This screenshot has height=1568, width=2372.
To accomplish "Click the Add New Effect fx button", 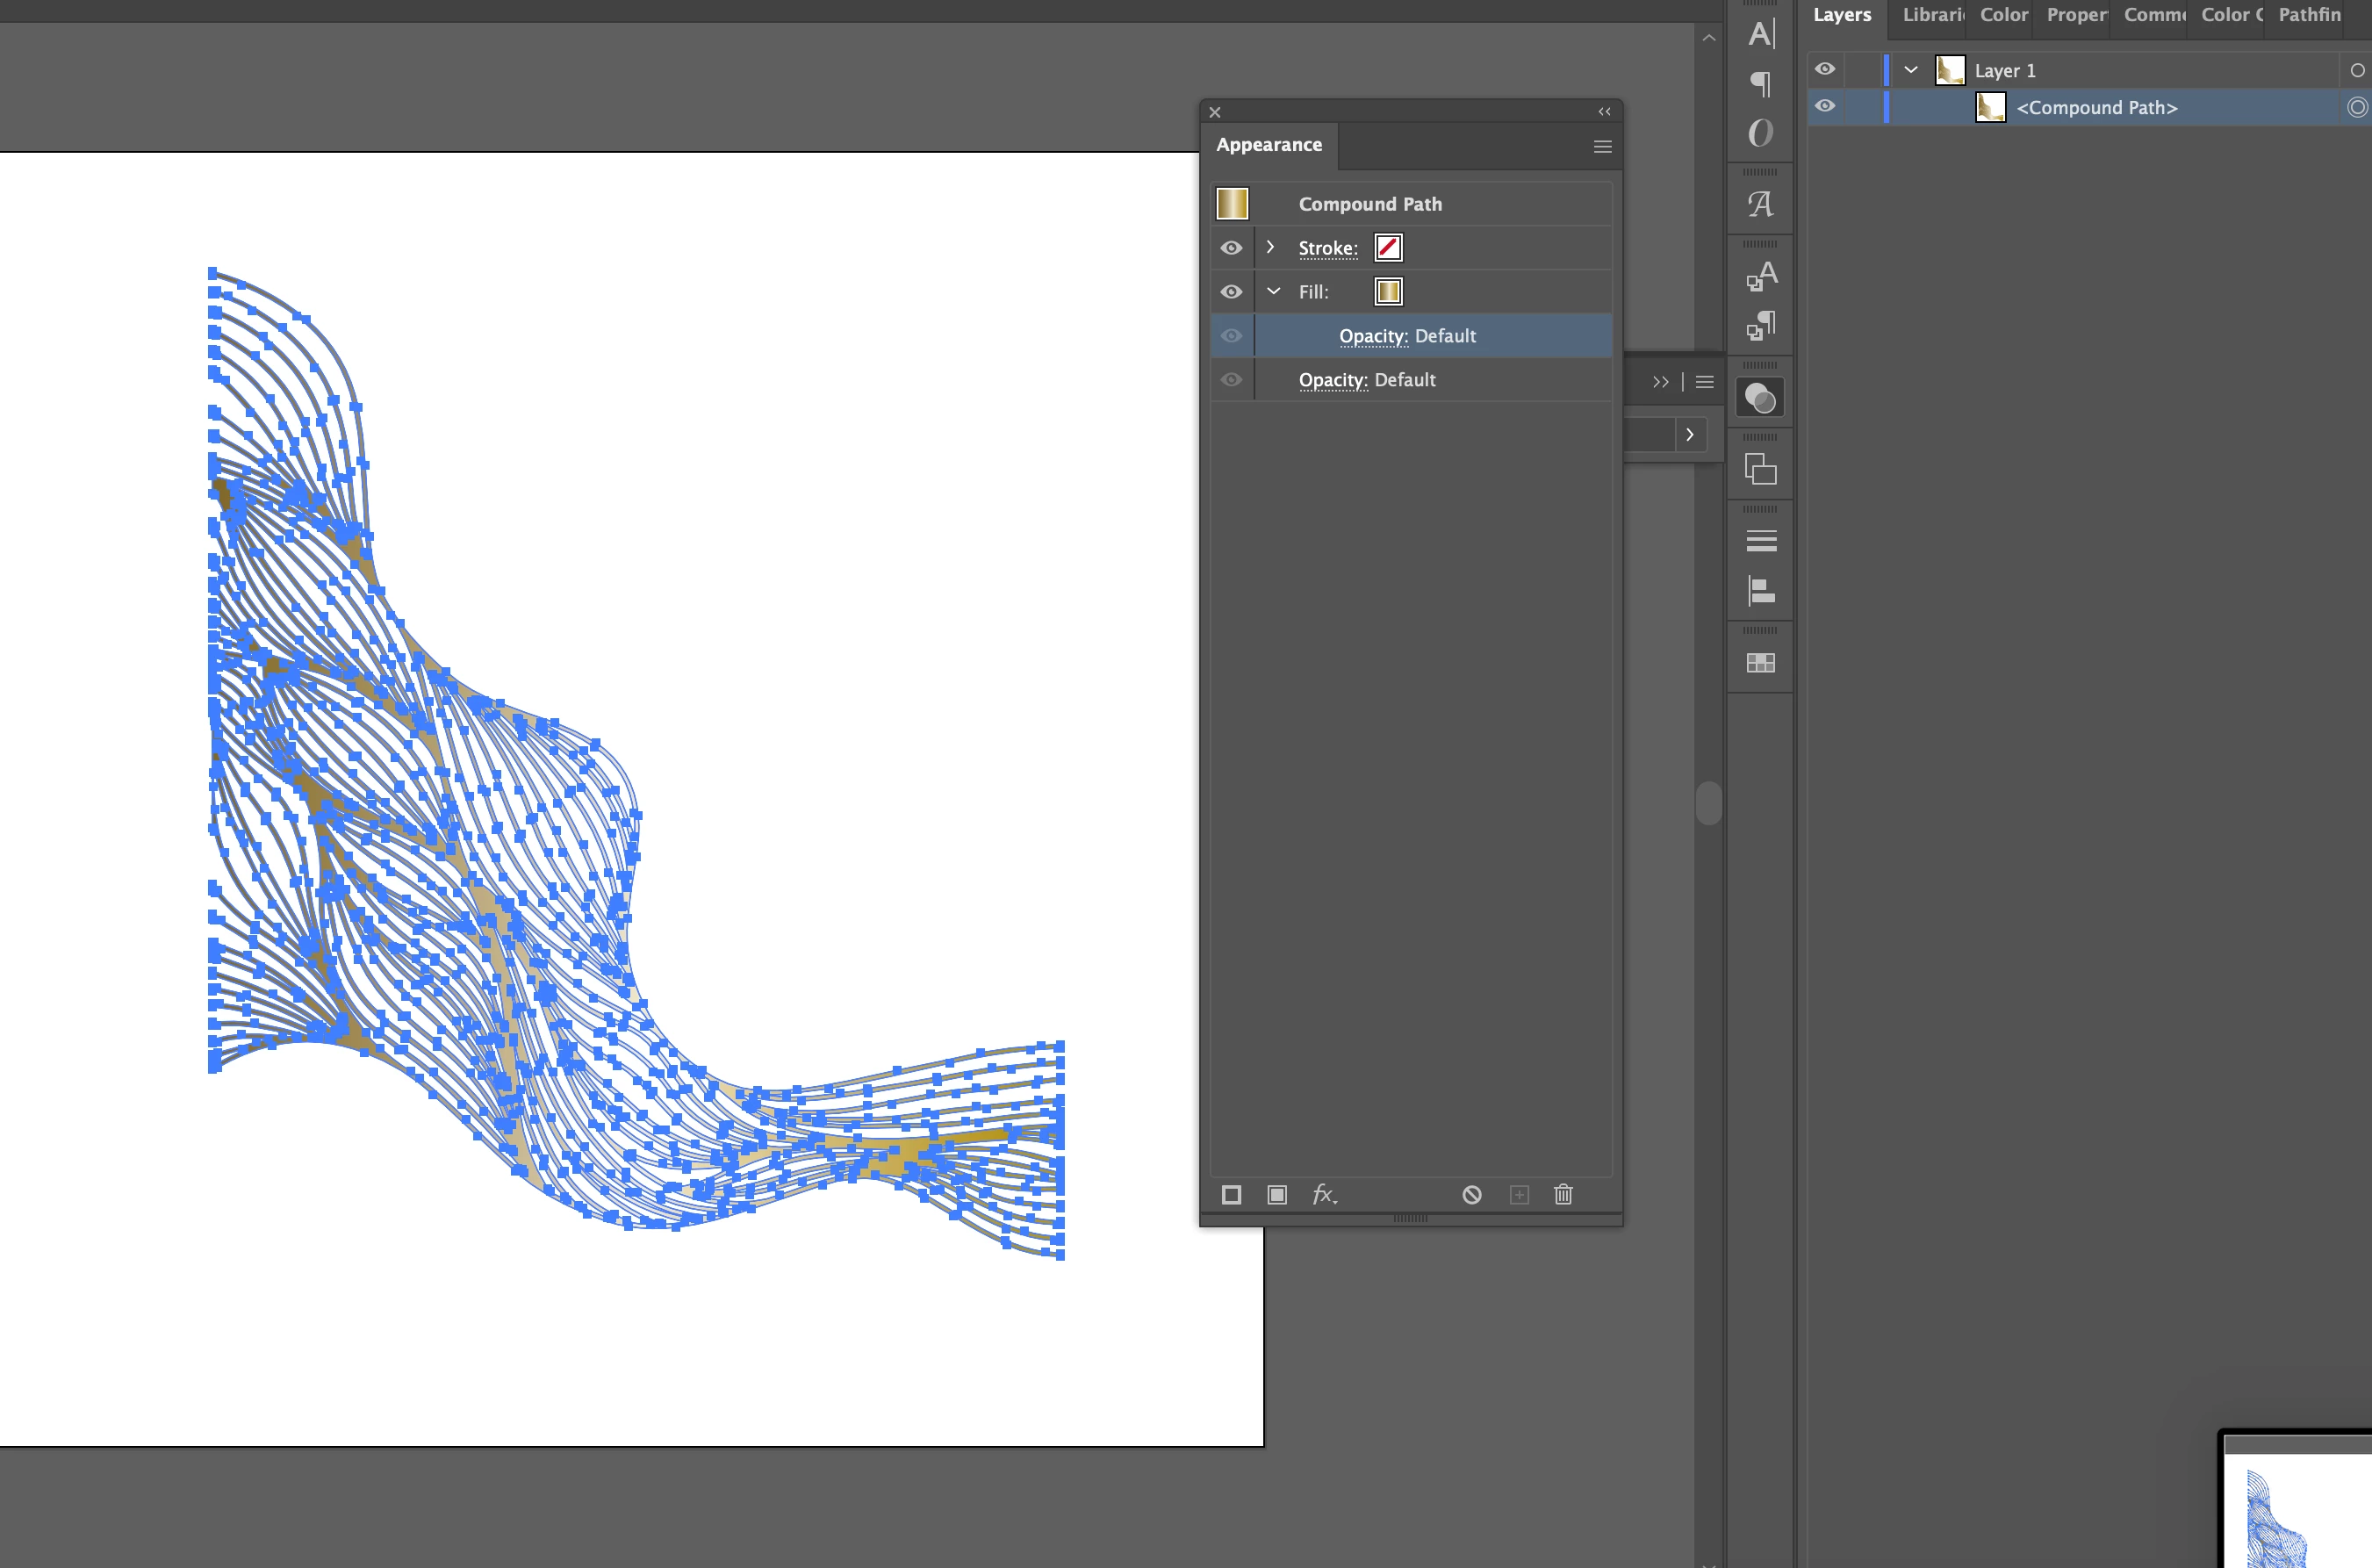I will (x=1324, y=1194).
